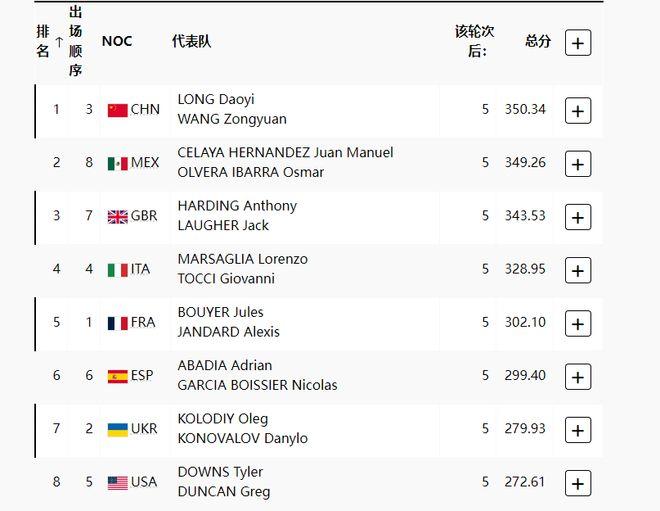This screenshot has height=511, width=660.
Task: Expand China team row details
Action: click(577, 110)
